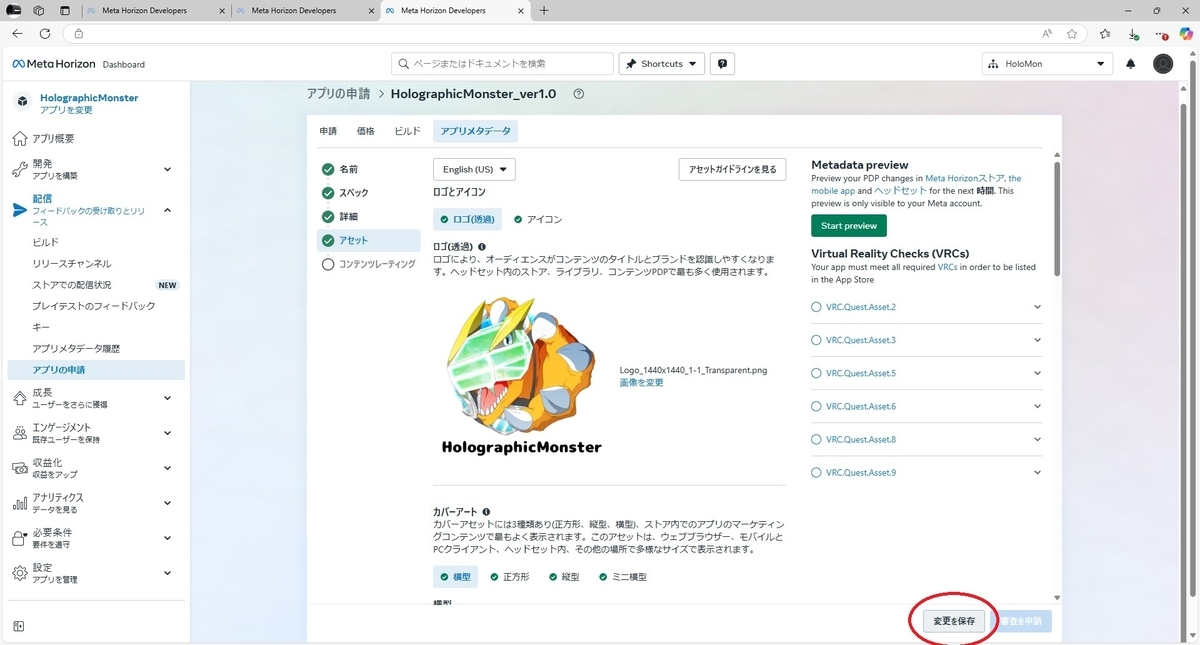Click the 設定 gear icon
This screenshot has width=1200, height=645.
point(20,573)
